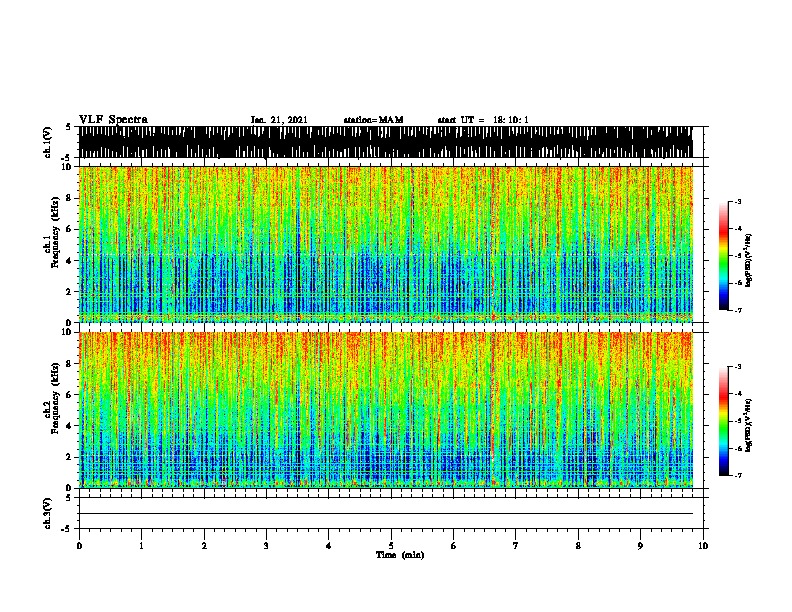Image resolution: width=792 pixels, height=612 pixels.
Task: Click the '-3' label on ch.1 color scale
Action: 738,202
